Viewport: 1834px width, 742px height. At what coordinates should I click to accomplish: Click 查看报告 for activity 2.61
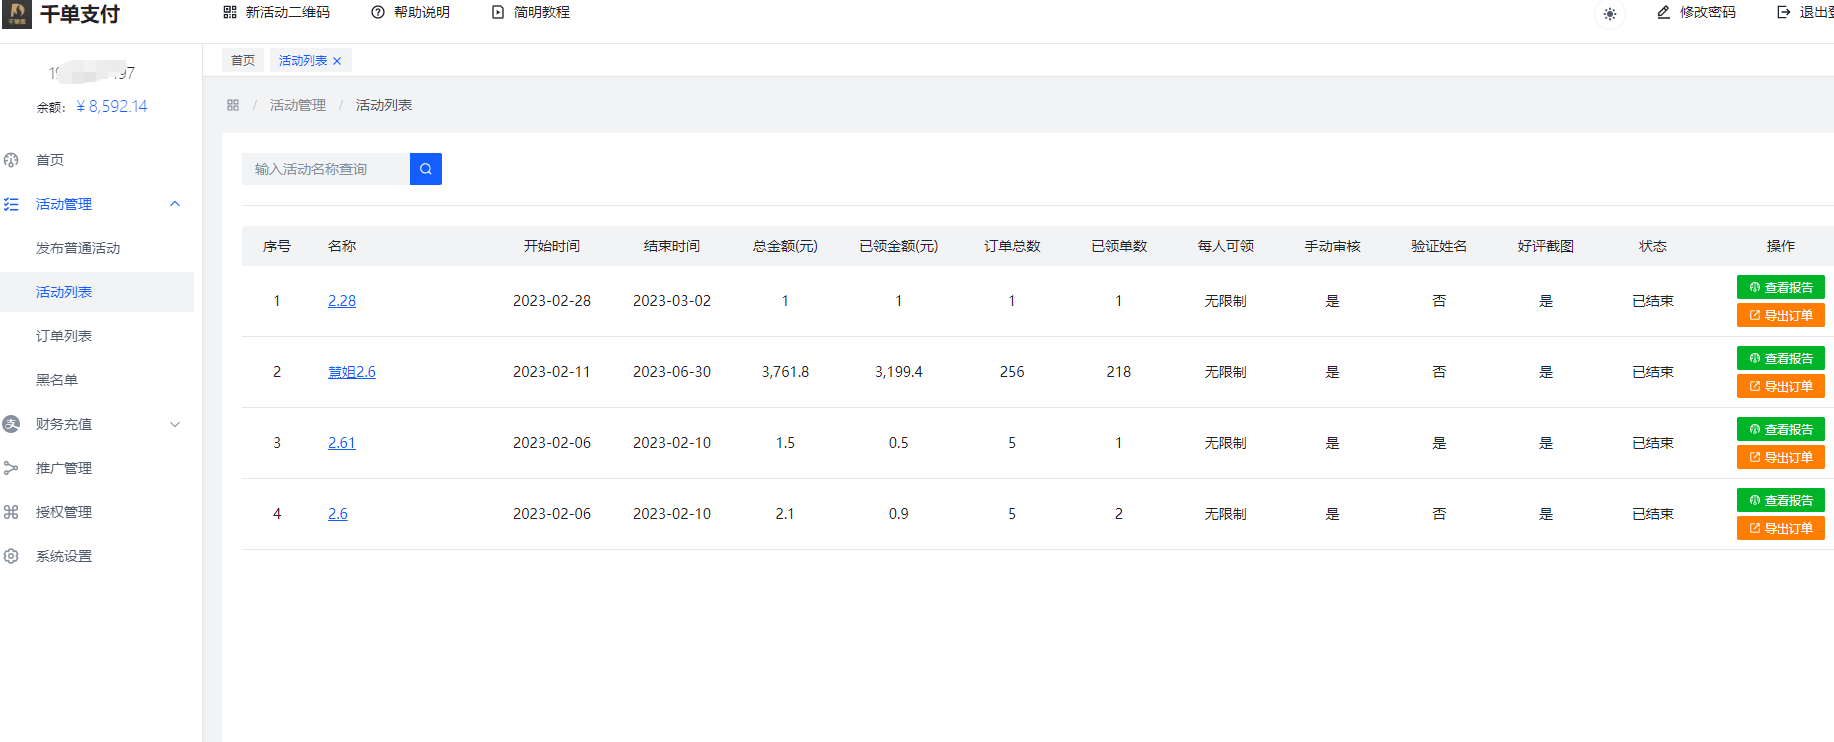pyautogui.click(x=1781, y=429)
